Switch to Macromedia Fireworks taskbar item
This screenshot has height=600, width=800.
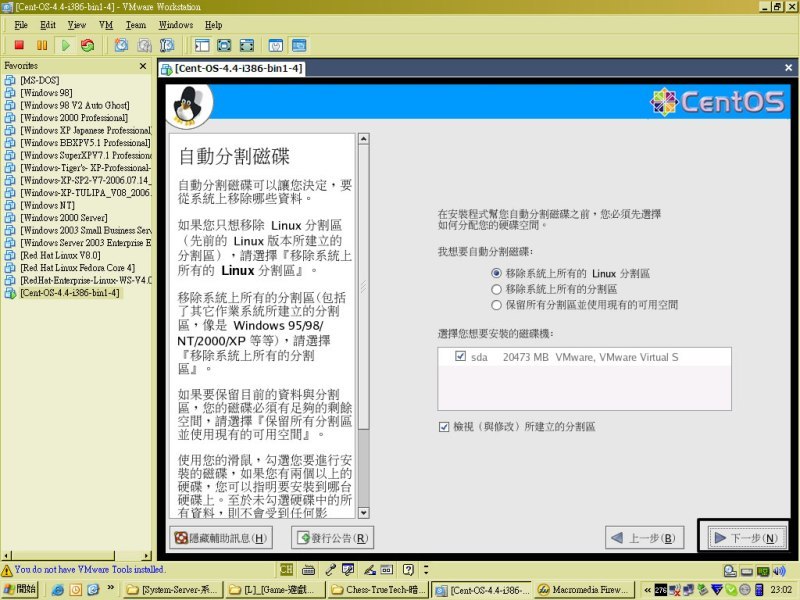point(584,590)
